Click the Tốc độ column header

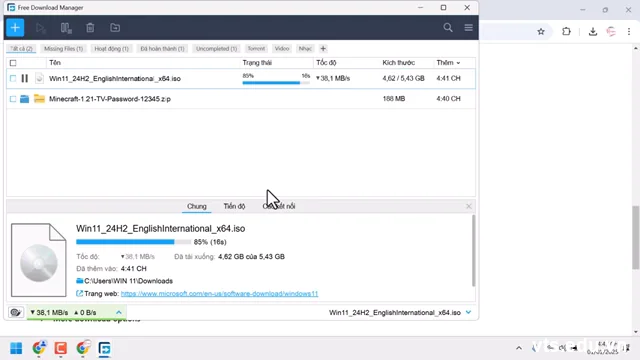[326, 62]
